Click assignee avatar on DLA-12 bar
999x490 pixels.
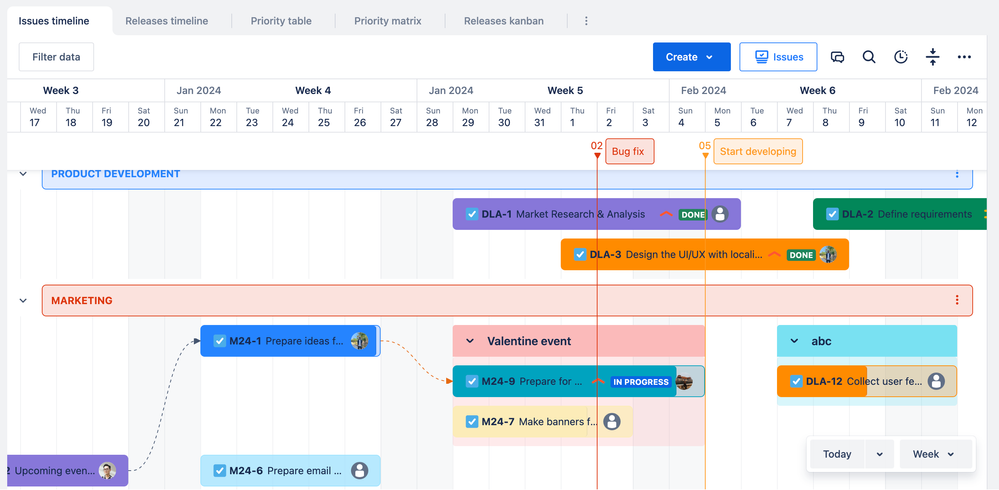coord(936,381)
